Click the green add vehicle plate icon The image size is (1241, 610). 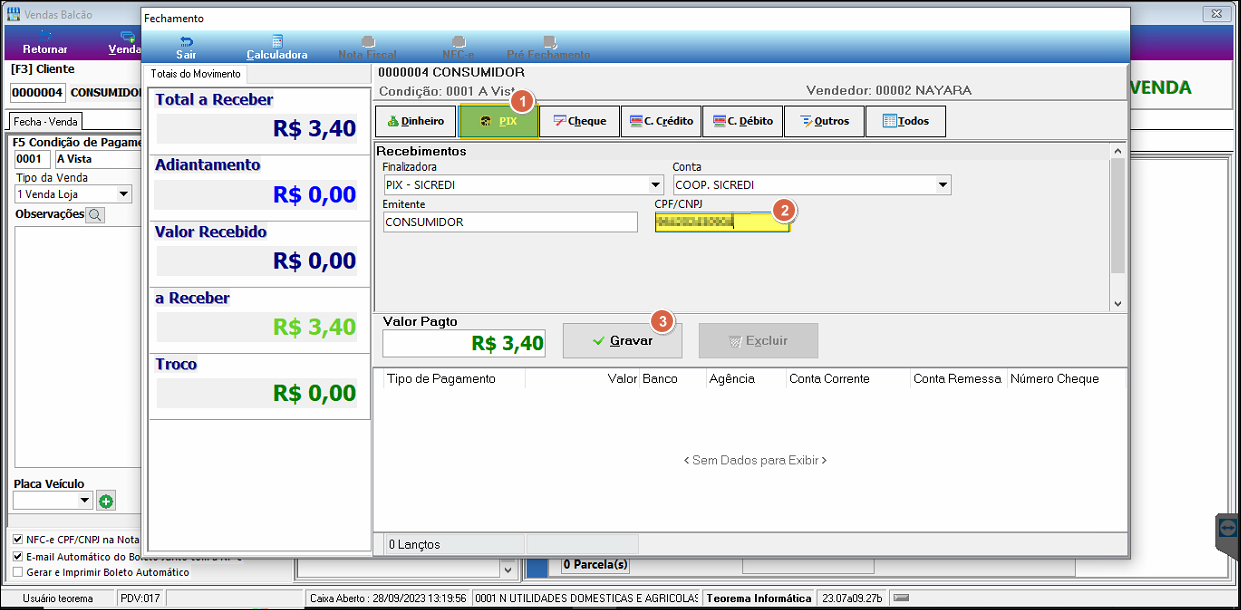106,501
